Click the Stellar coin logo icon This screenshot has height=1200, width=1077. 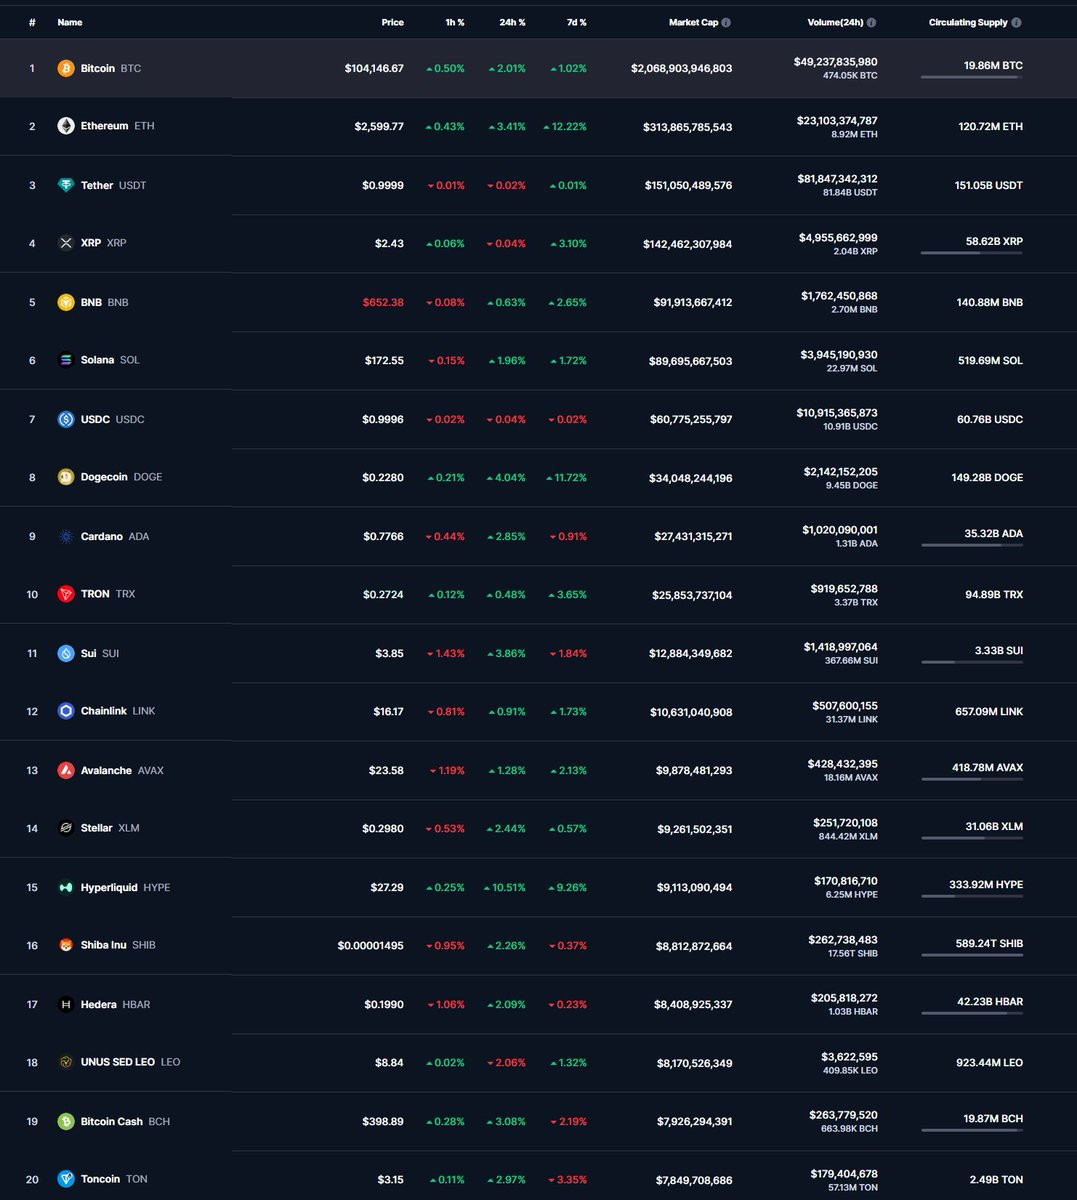click(x=66, y=828)
